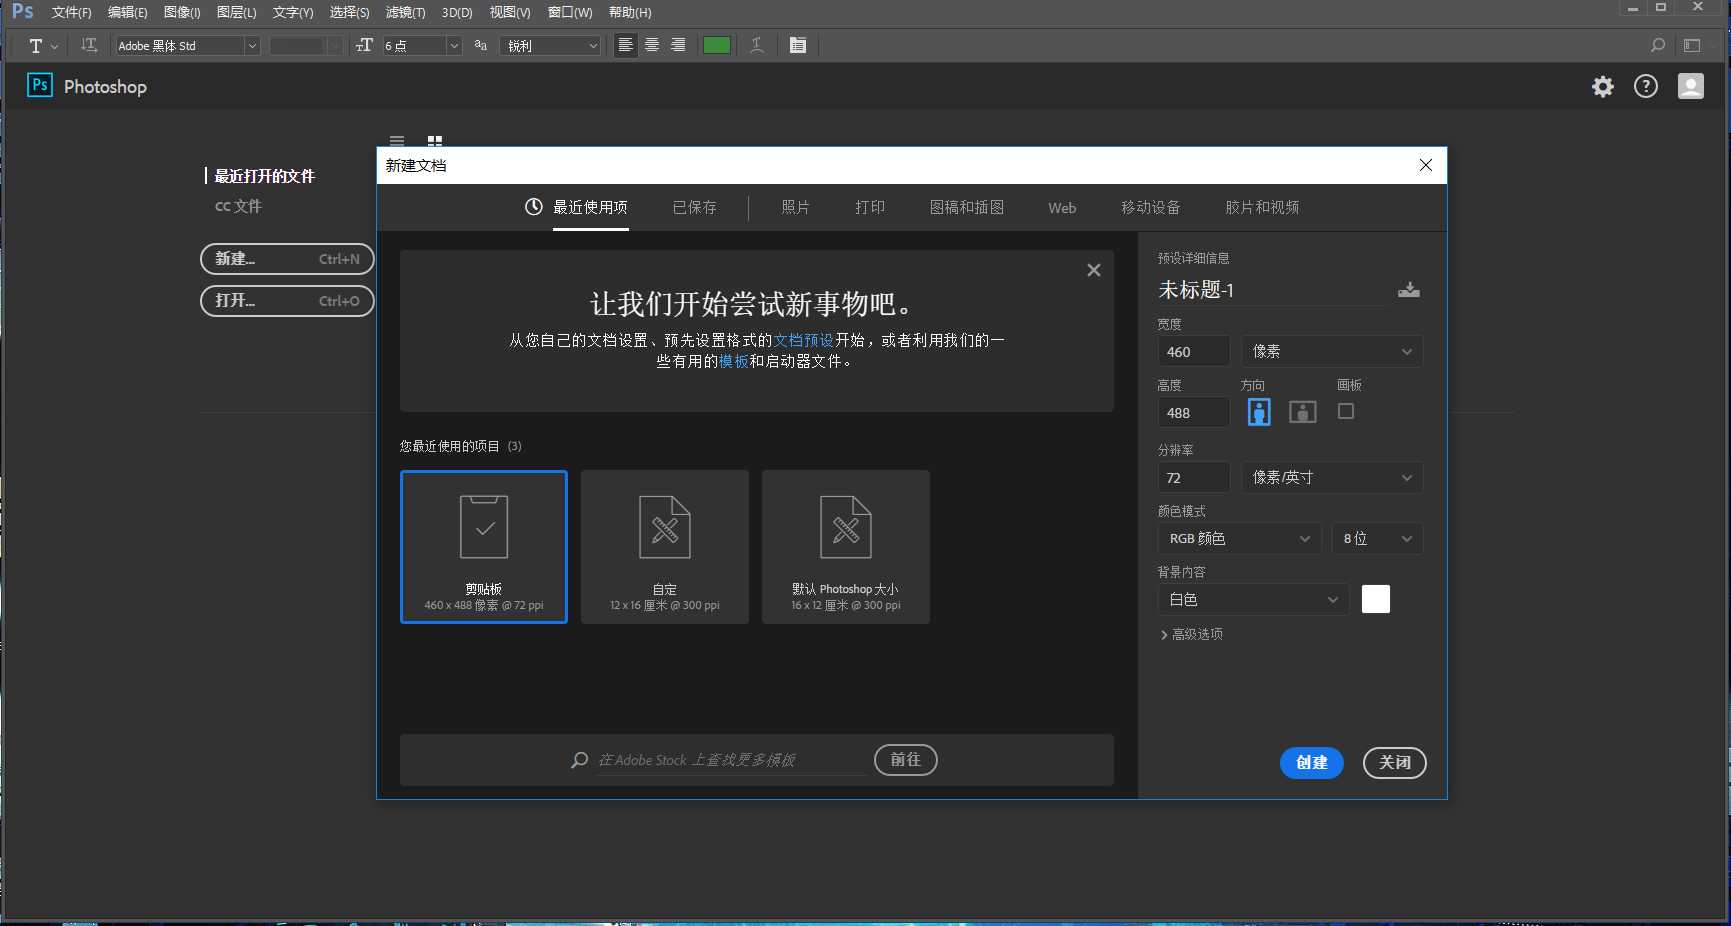
Task: Follow the 文档预设 link
Action: click(804, 340)
